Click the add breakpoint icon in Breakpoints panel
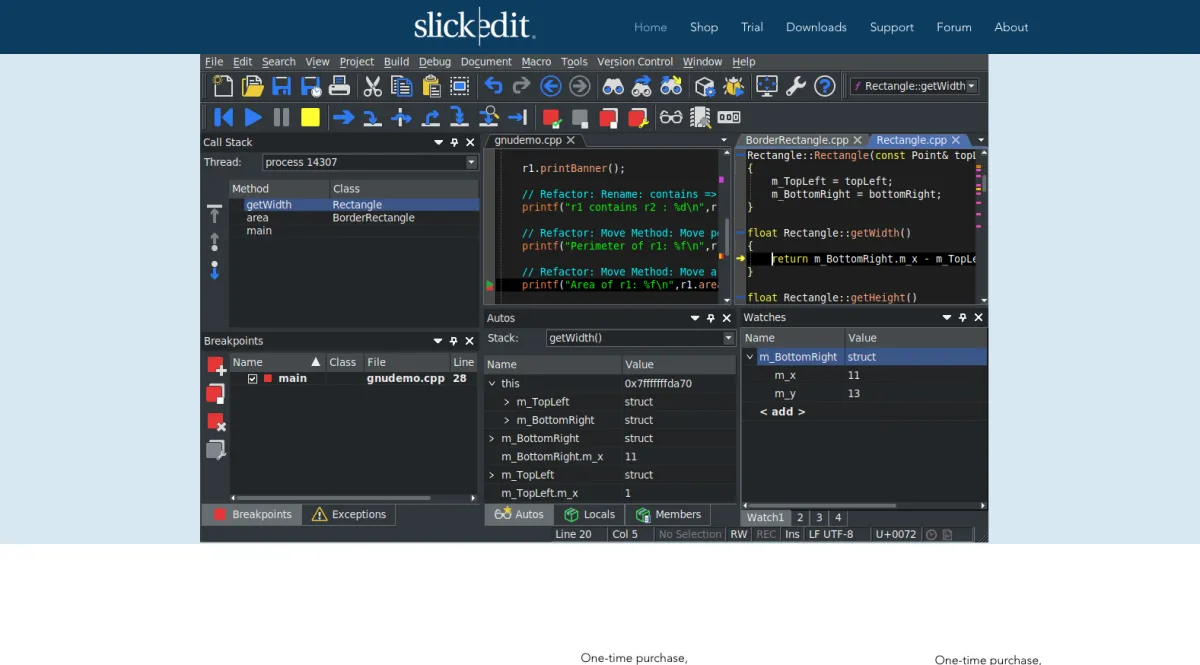This screenshot has height=665, width=1200. coord(216,366)
